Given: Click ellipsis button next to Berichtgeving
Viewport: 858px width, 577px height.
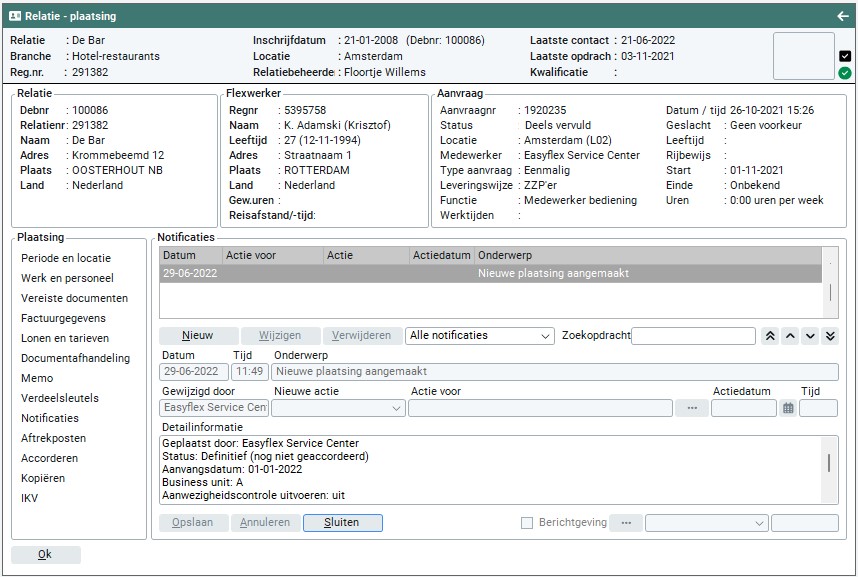Looking at the screenshot, I should [x=626, y=523].
